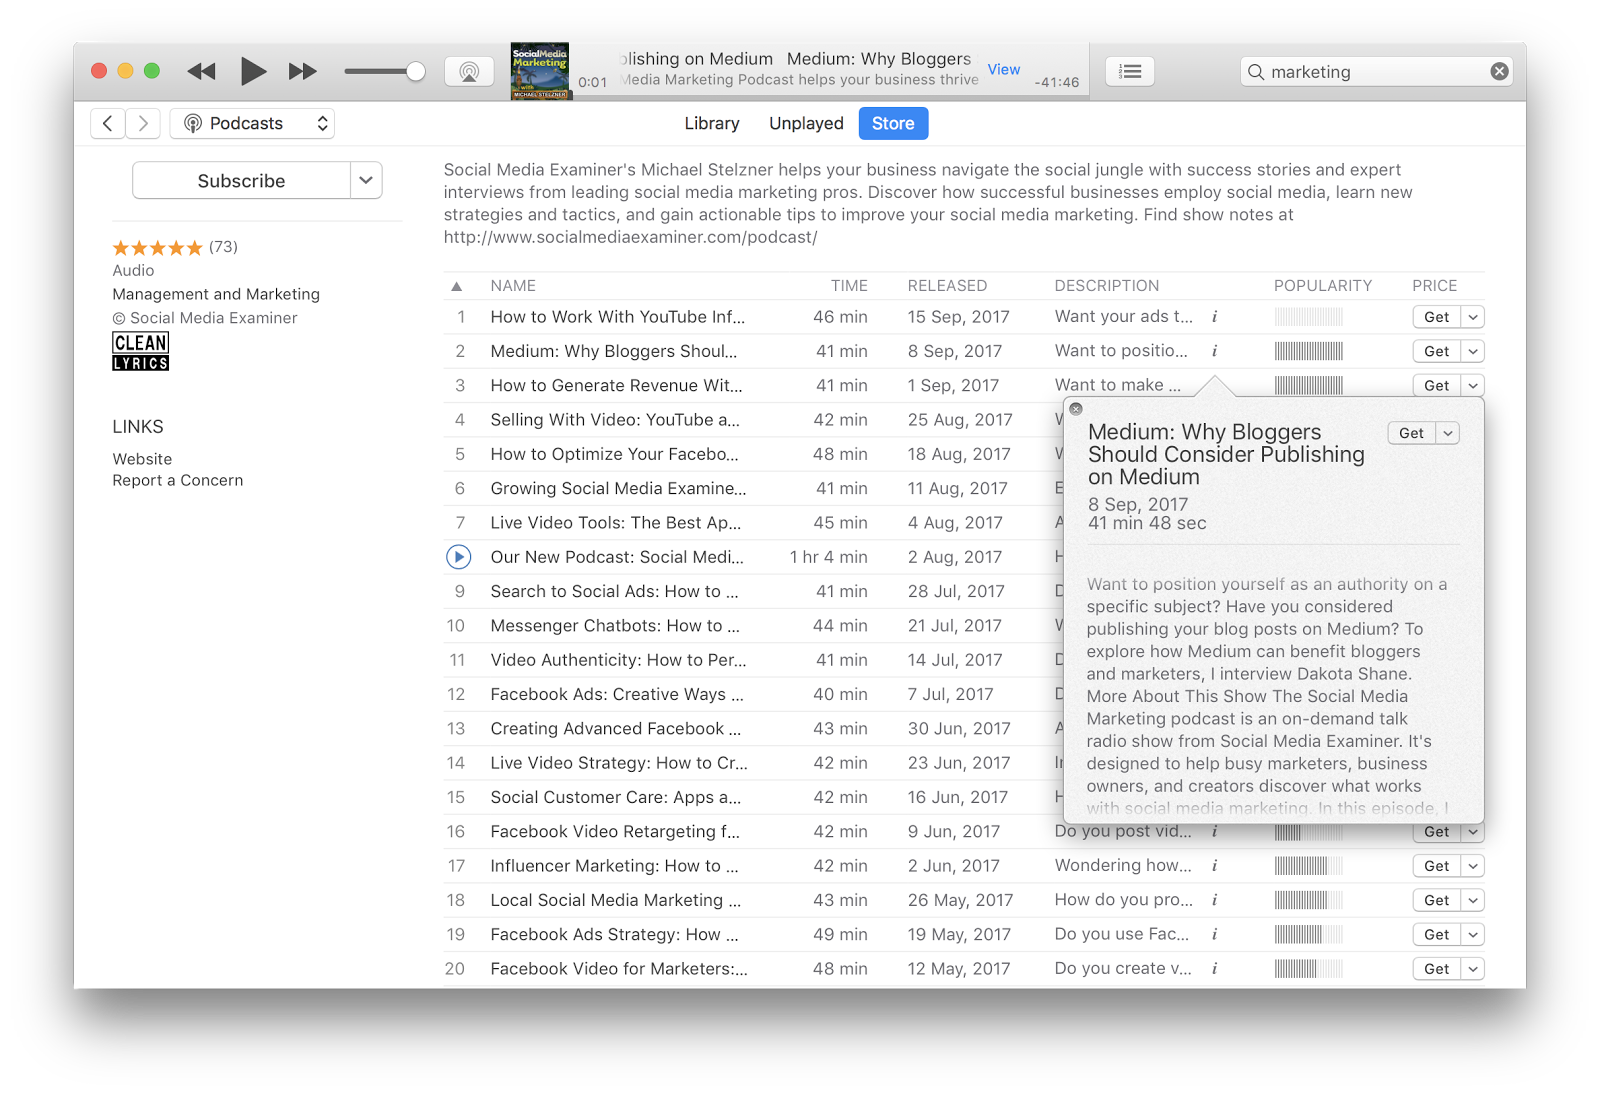Play Our New Podcast episode preview

point(458,557)
